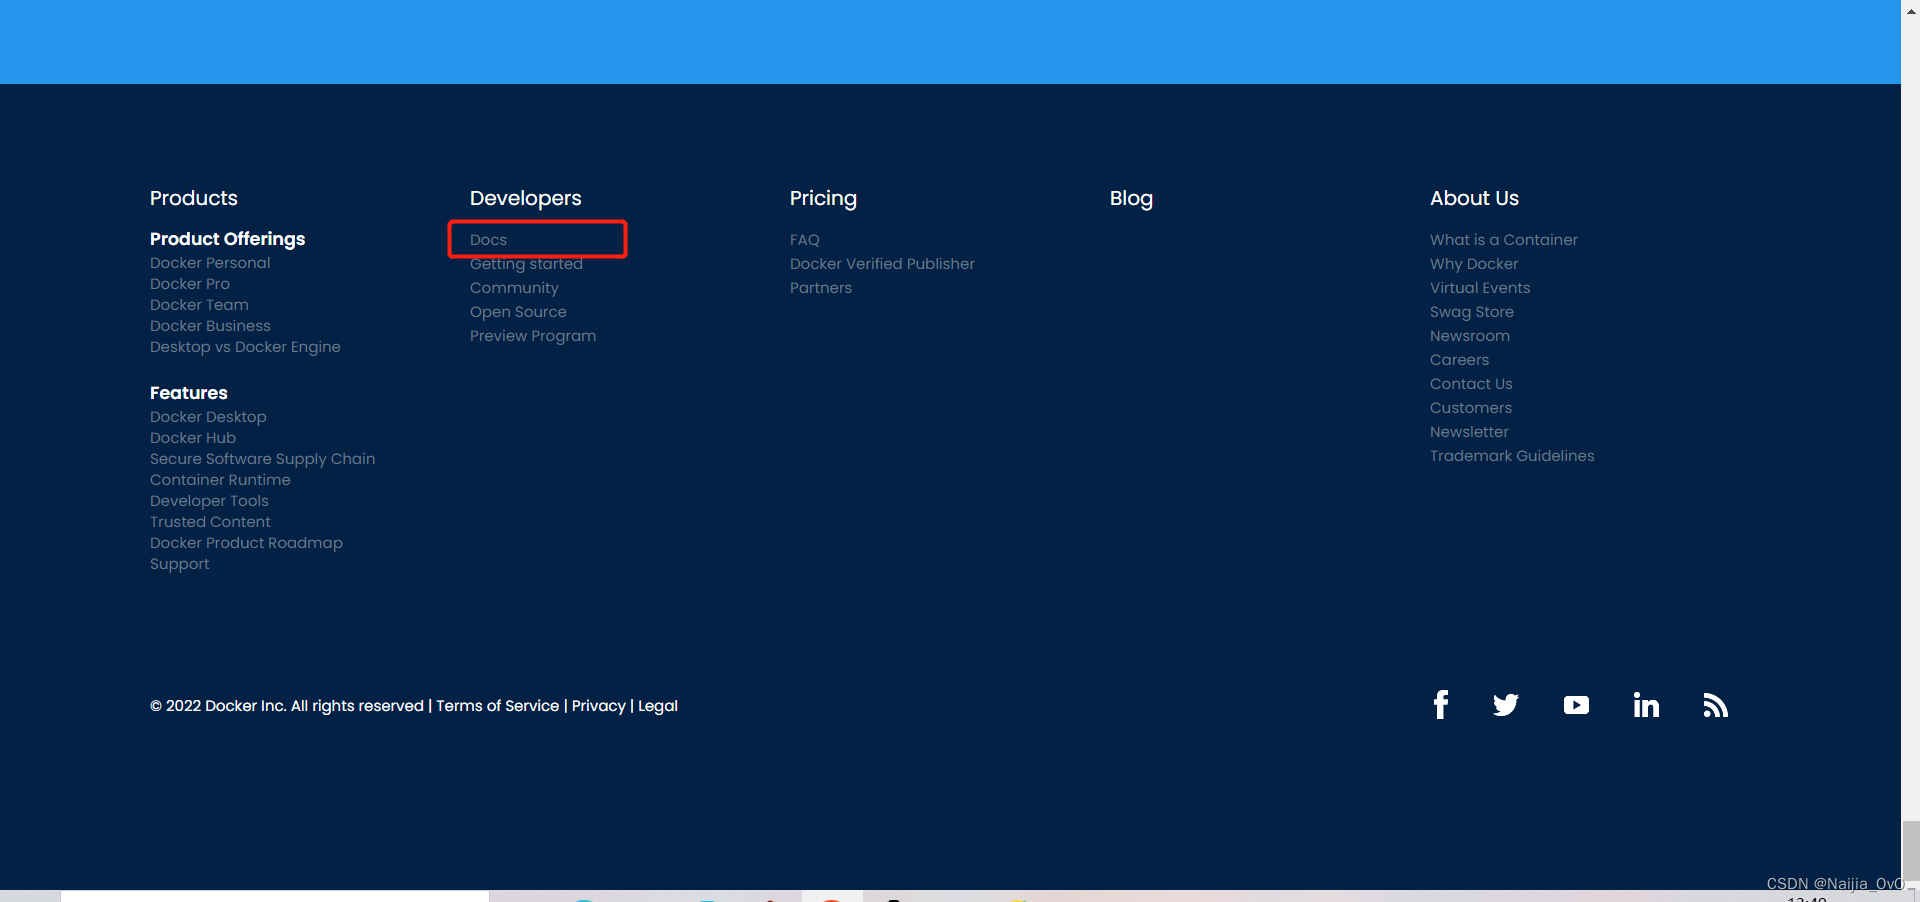Open Docker Personal offering

[210, 263]
